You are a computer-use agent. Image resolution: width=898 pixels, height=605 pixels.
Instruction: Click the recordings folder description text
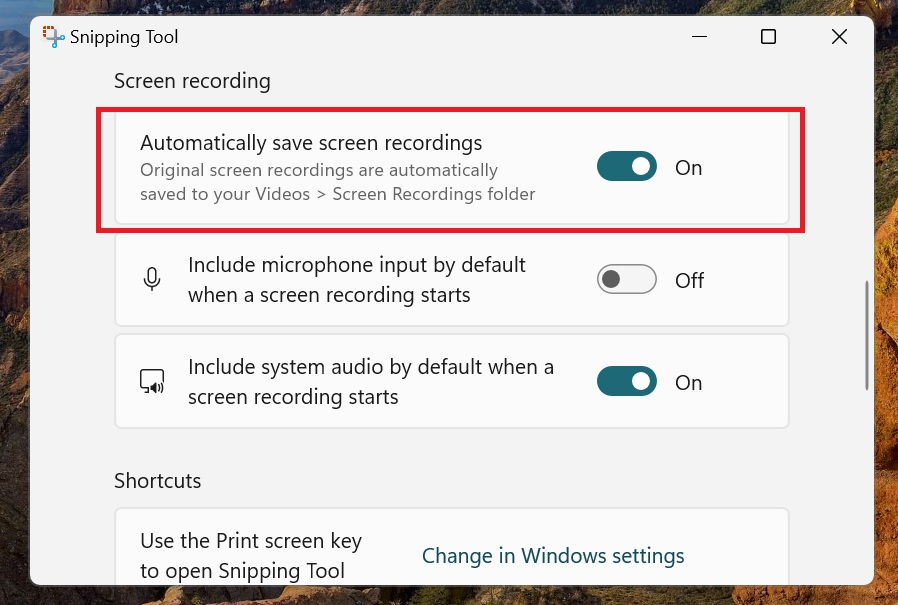click(337, 182)
